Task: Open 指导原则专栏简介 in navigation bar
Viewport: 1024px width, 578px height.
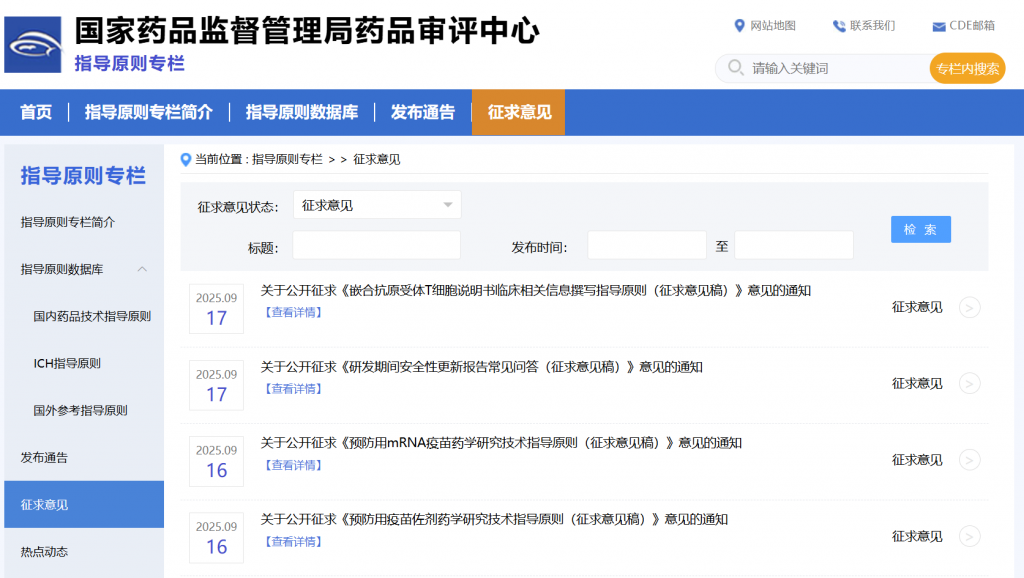Action: pos(148,112)
